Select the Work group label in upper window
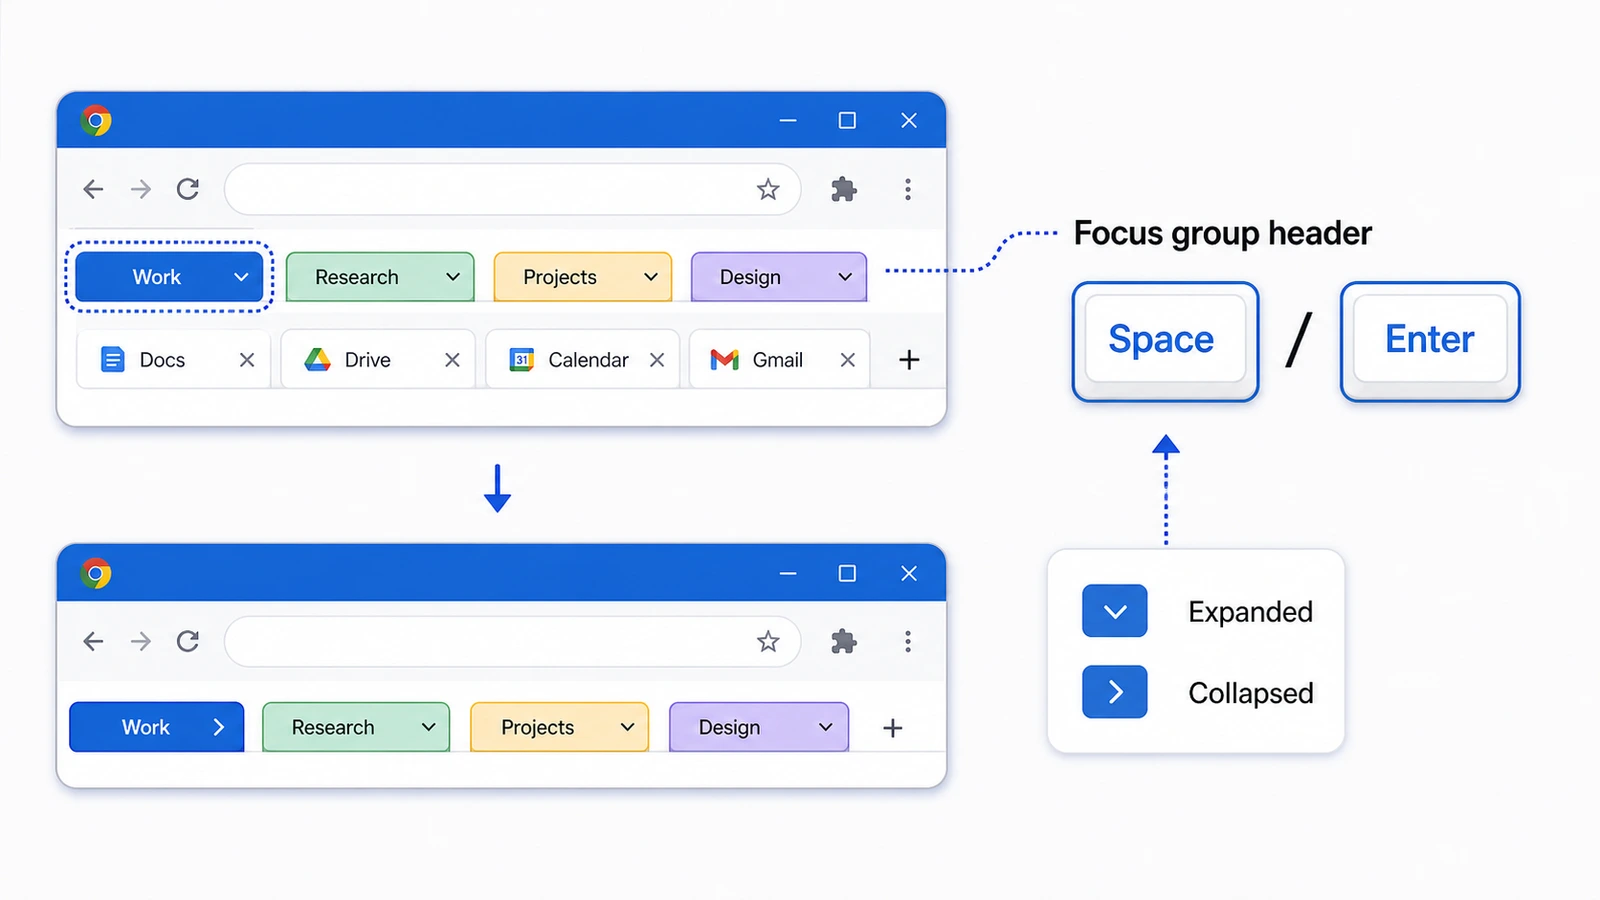This screenshot has height=900, width=1600. (157, 277)
